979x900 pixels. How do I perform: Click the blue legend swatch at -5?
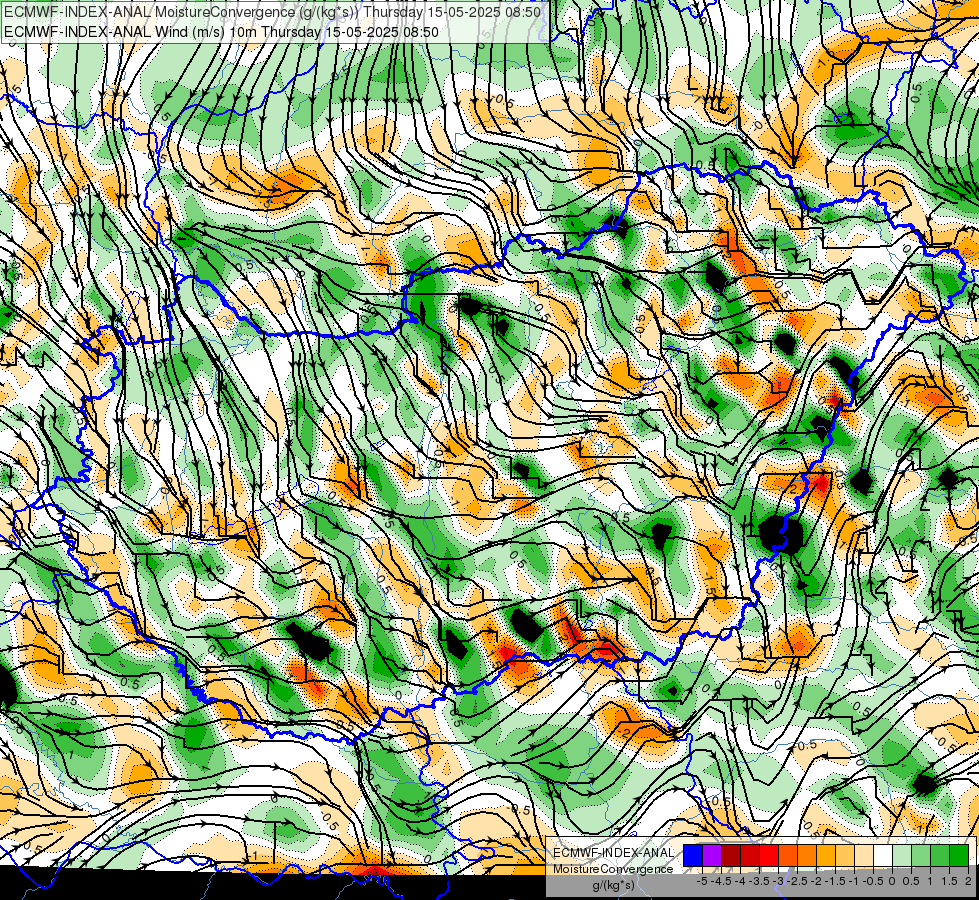(x=693, y=855)
